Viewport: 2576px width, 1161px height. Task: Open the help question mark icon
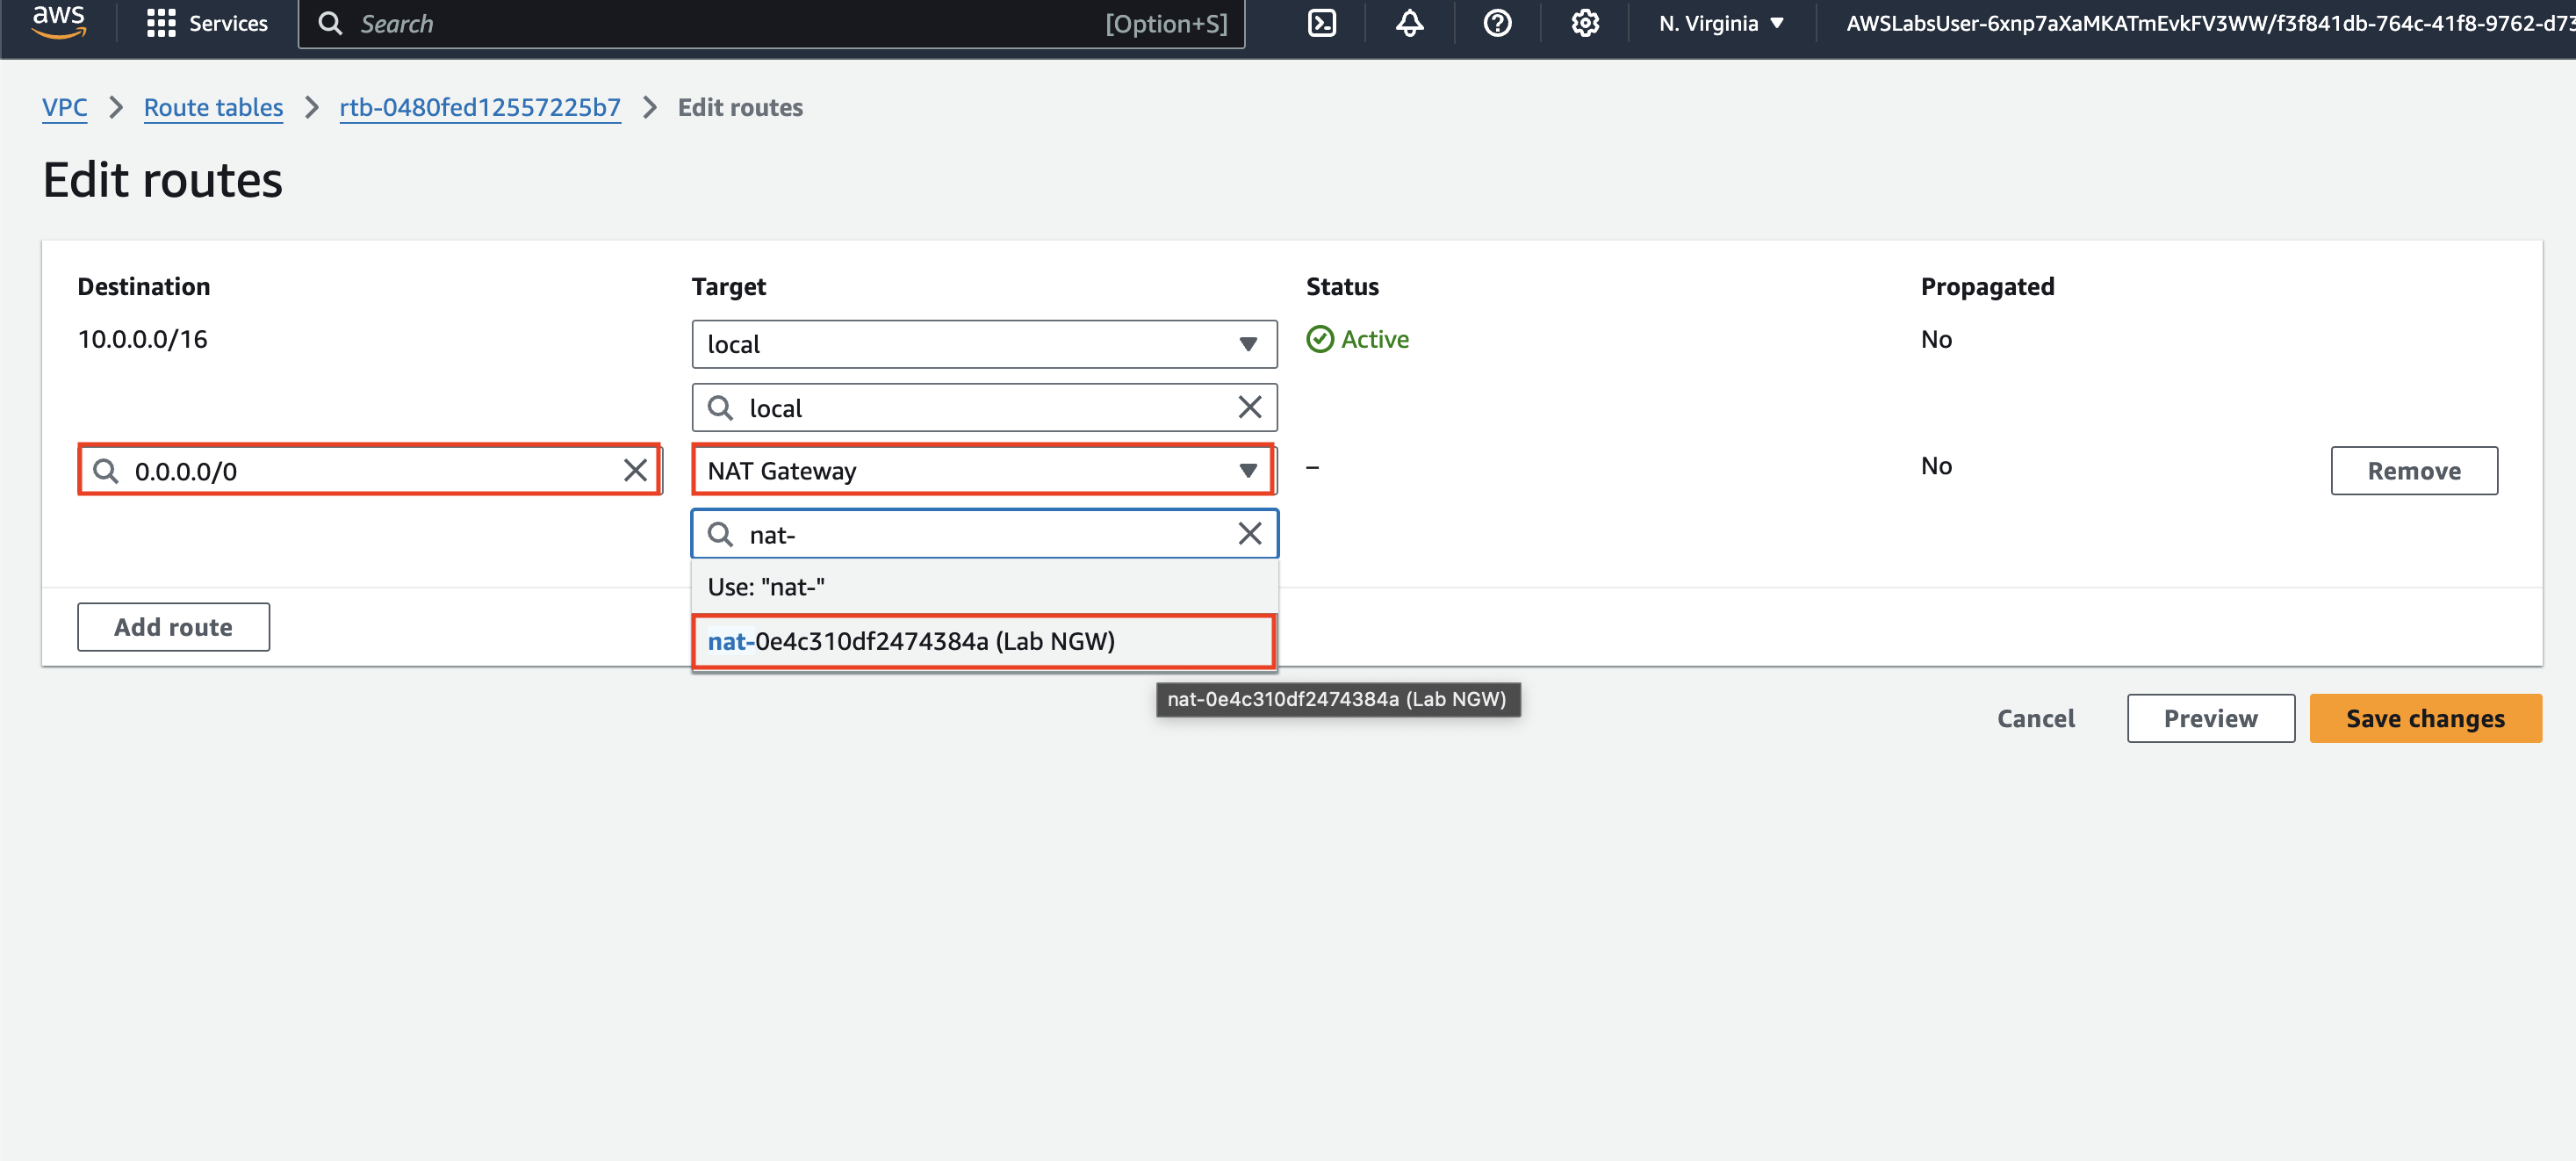[x=1496, y=23]
